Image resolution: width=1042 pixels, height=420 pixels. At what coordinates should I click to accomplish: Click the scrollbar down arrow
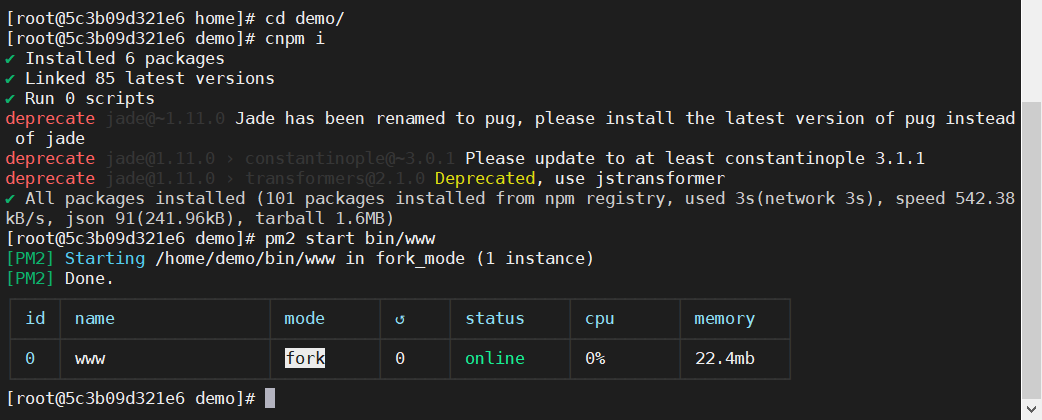pos(1031,408)
